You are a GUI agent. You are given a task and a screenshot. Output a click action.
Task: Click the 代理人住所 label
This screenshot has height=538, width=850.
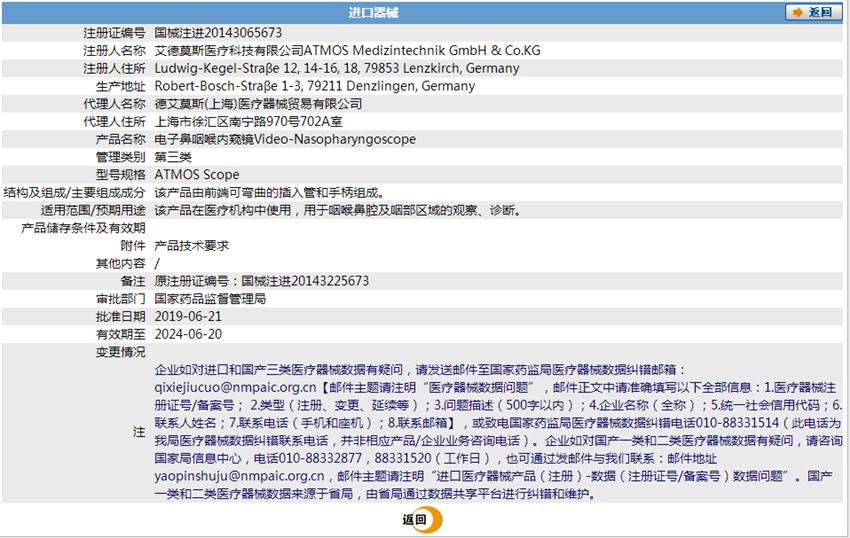pos(114,121)
